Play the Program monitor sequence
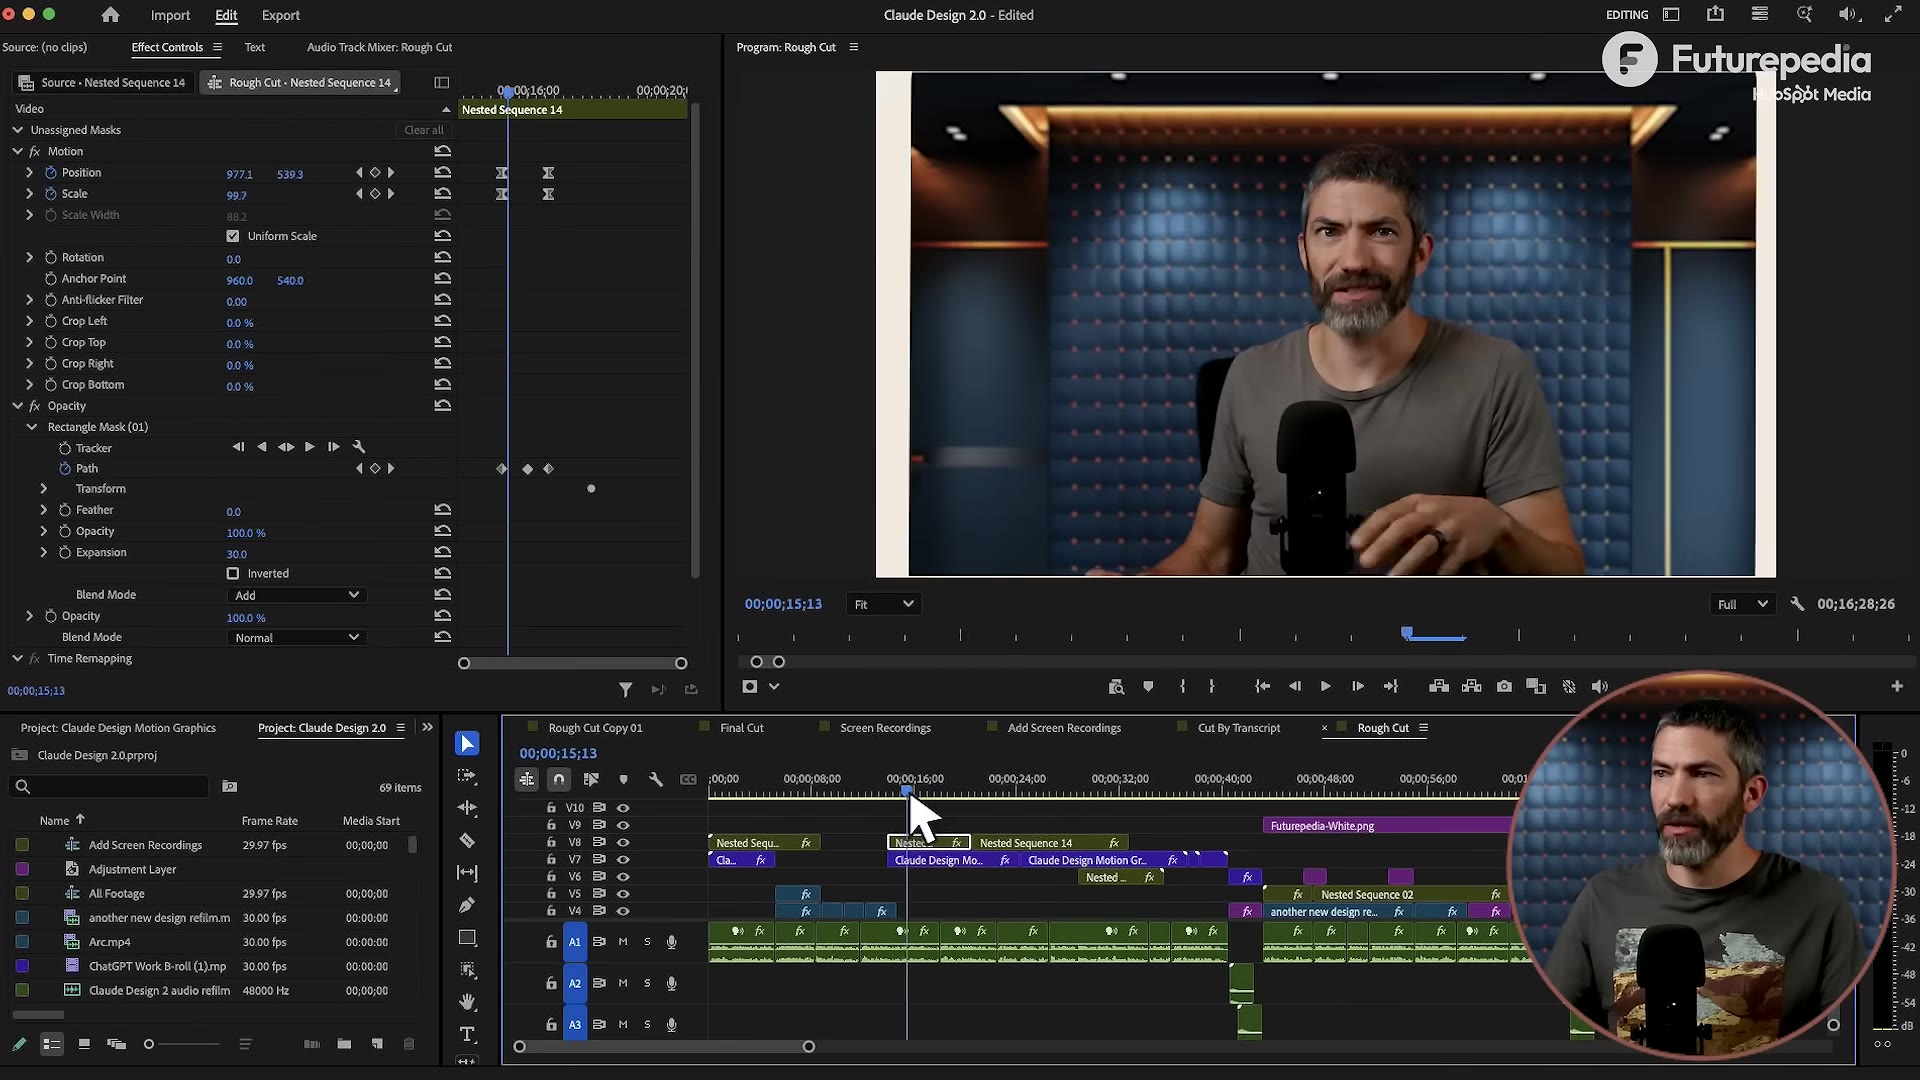Screen dimensions: 1920x1080 1325,686
